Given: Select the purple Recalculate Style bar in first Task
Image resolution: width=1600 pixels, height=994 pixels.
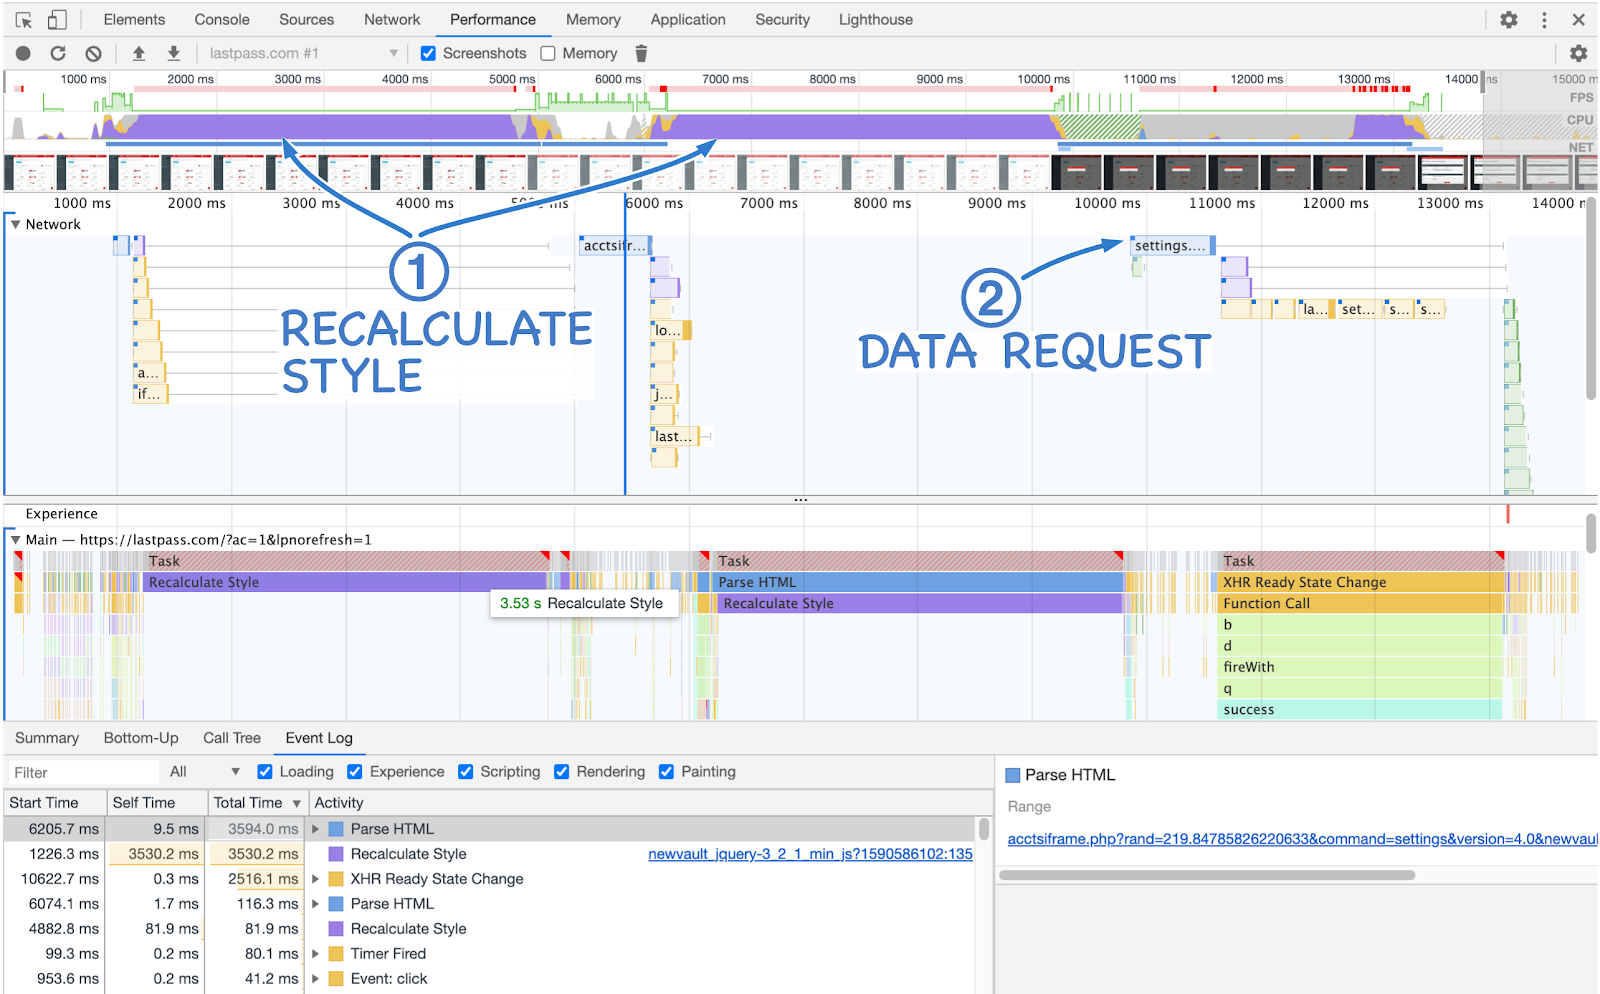Looking at the screenshot, I should pos(346,582).
